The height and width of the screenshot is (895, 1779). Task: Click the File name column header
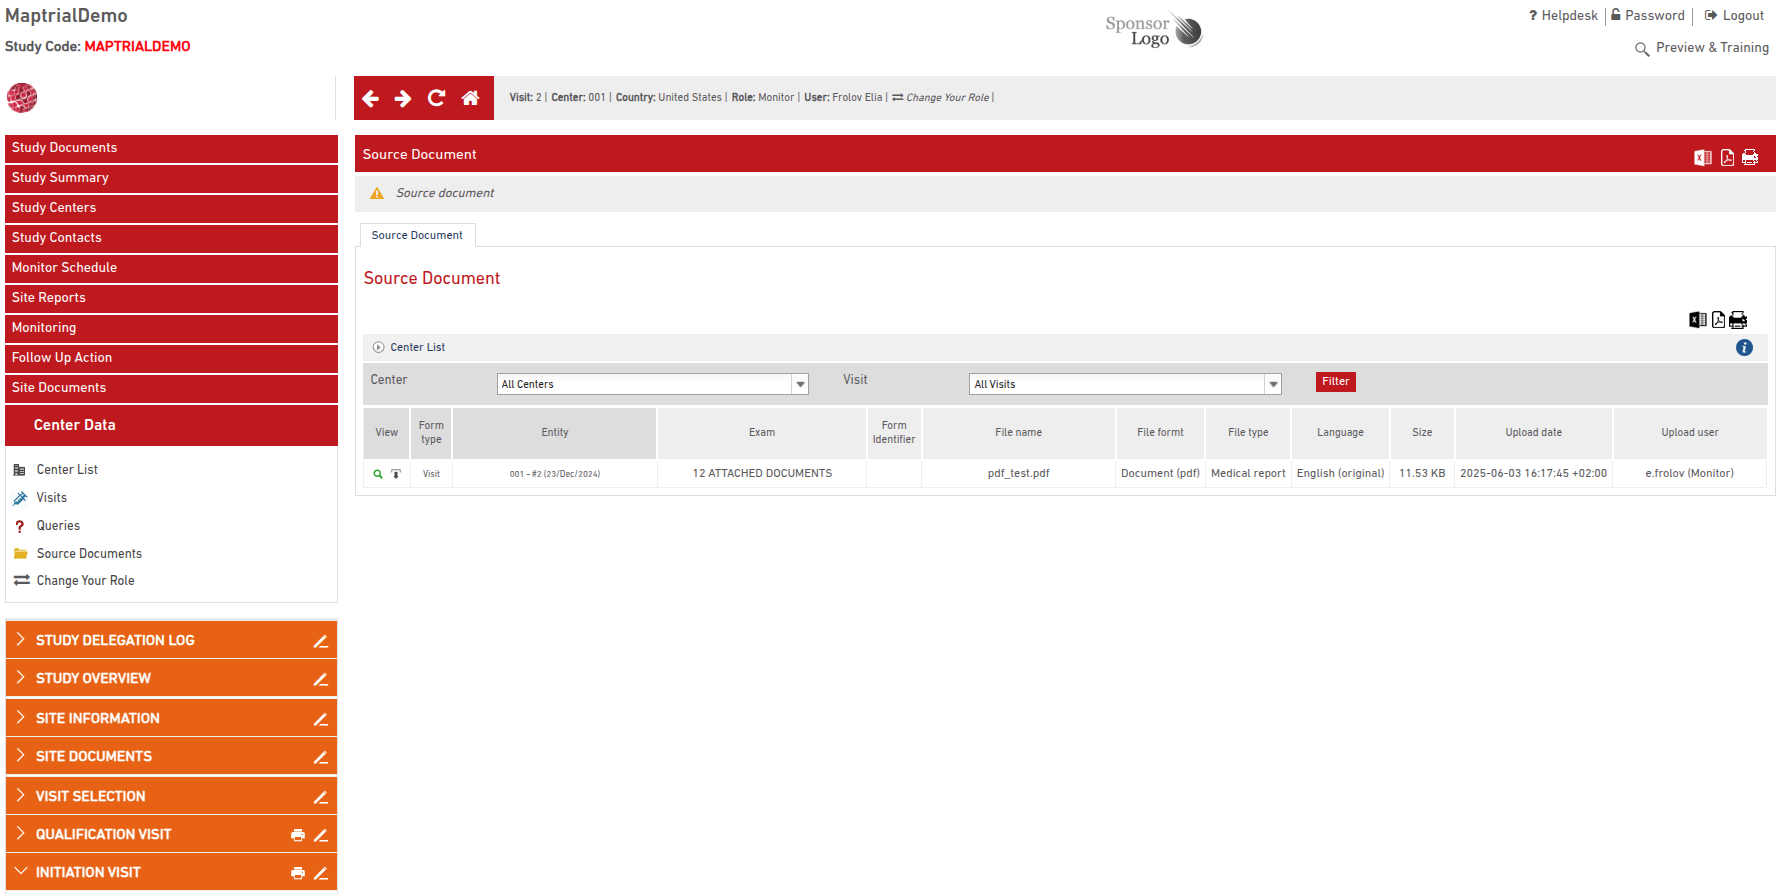1018,433
